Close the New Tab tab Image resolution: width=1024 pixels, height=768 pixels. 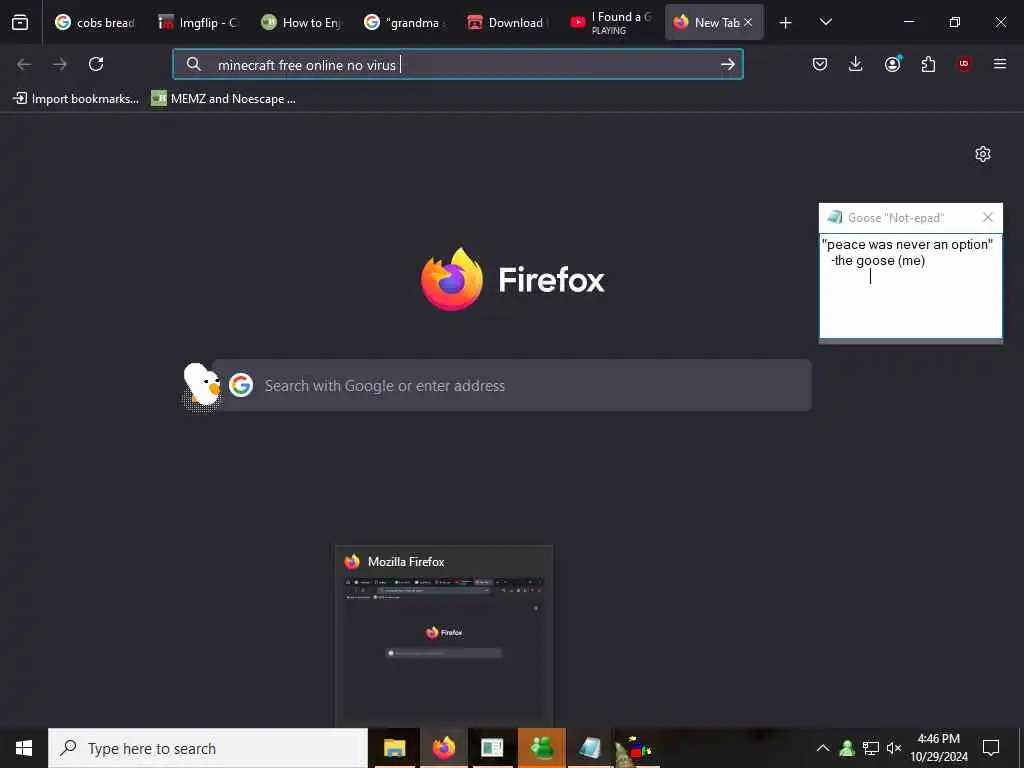point(748,22)
